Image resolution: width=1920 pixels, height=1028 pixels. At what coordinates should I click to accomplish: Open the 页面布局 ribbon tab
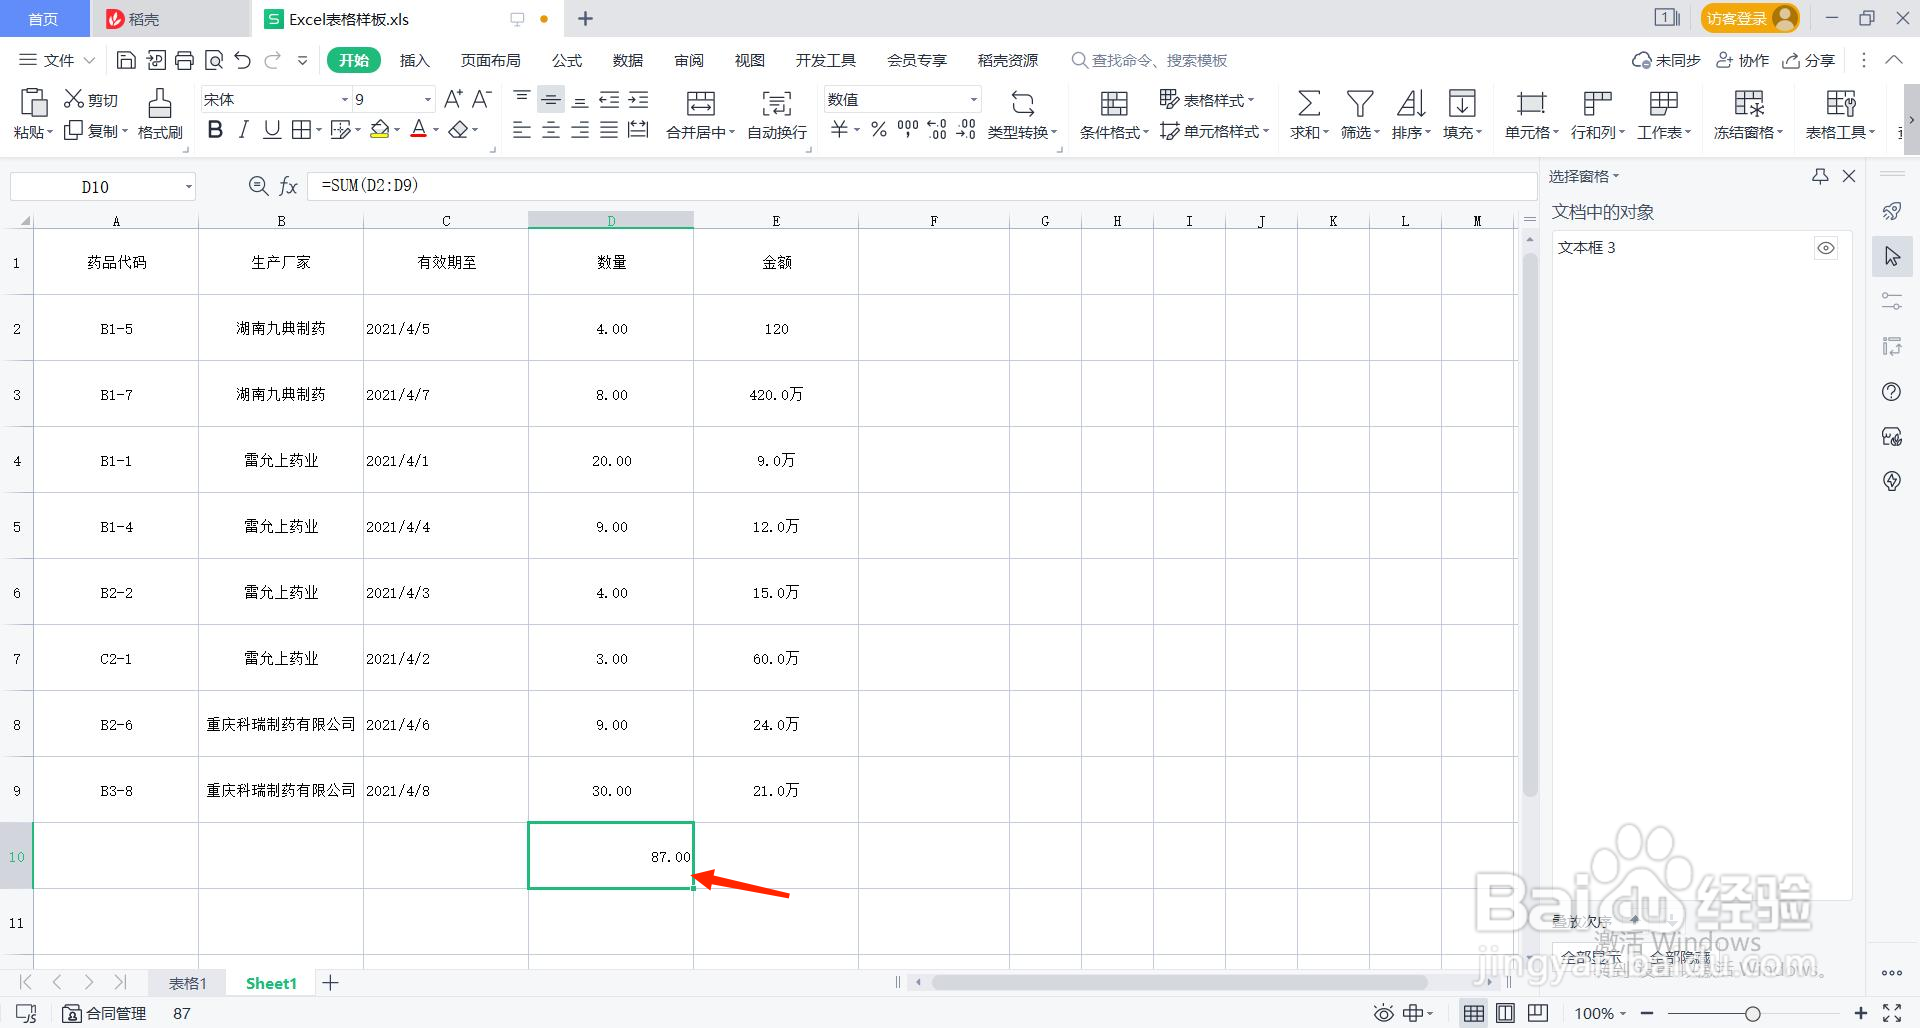490,60
